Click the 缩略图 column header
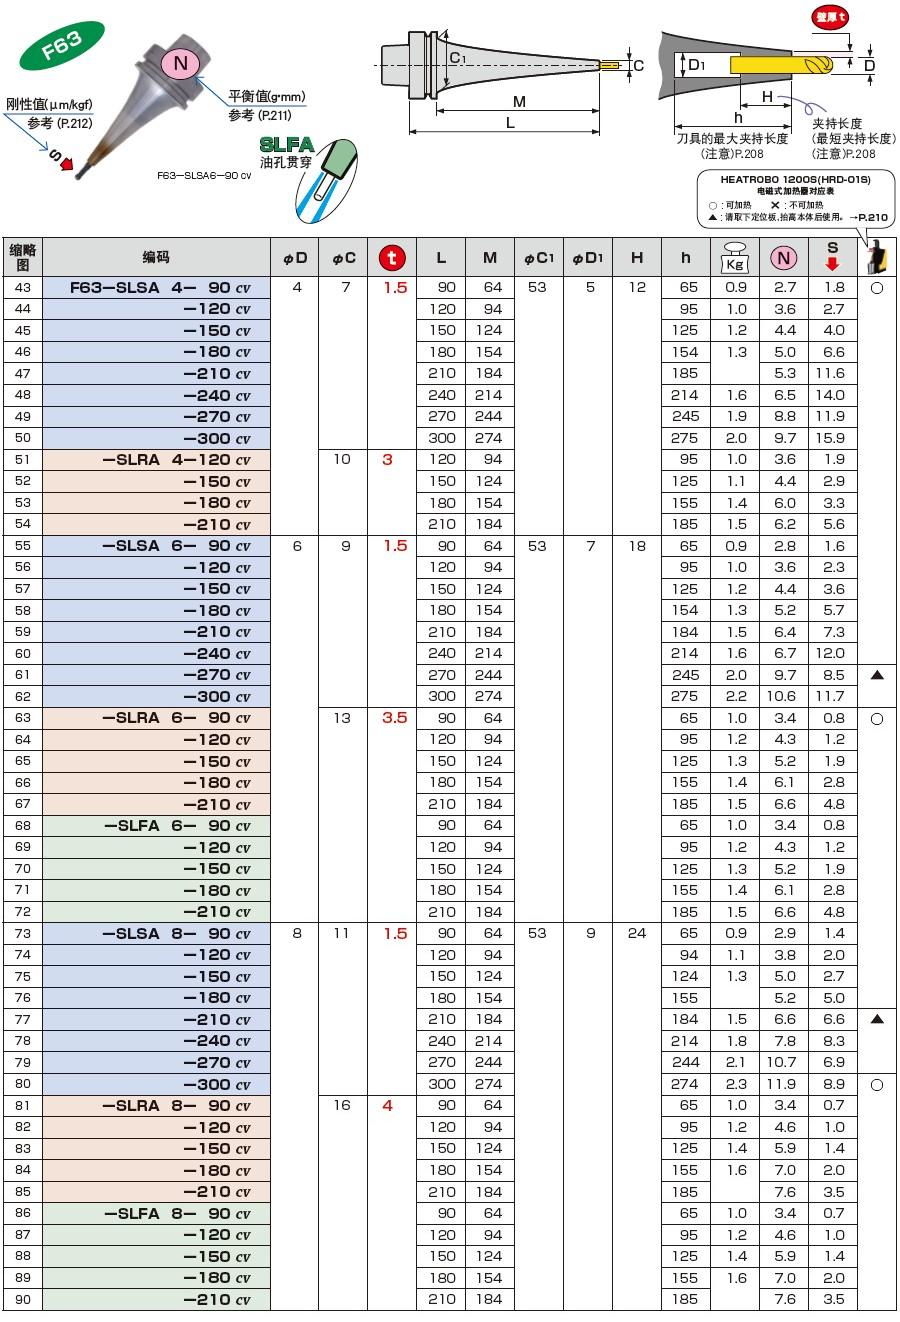900x1322 pixels. point(22,257)
